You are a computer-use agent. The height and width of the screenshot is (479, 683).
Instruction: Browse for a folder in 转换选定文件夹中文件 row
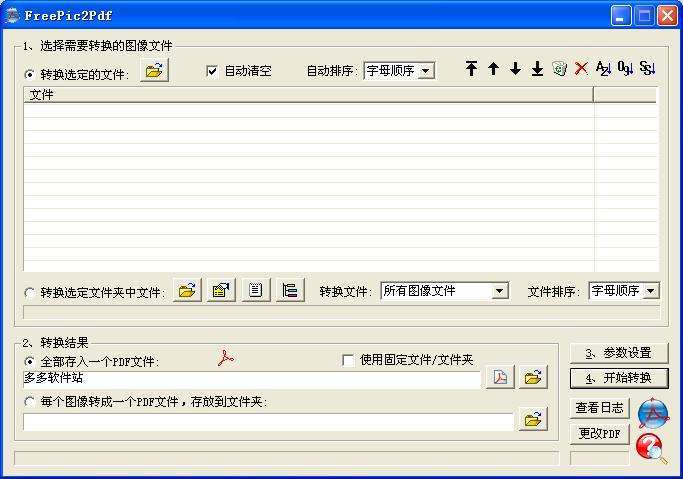click(187, 290)
